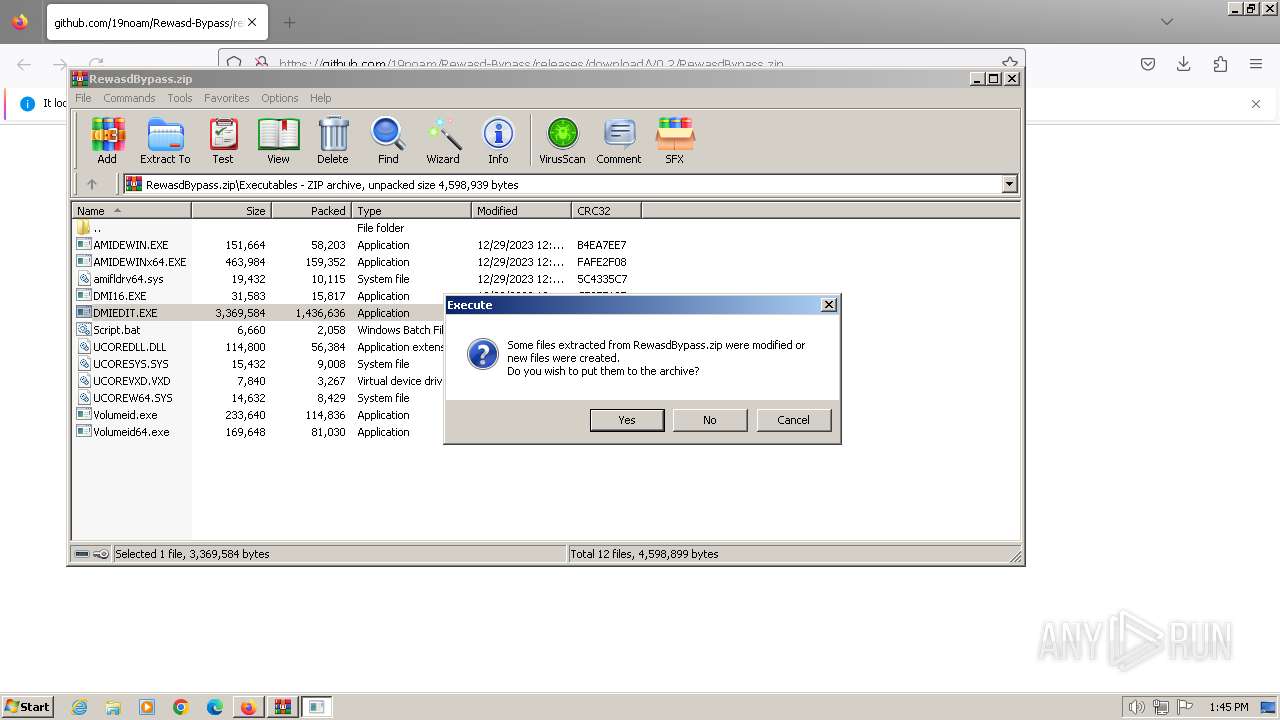Image resolution: width=1280 pixels, height=720 pixels.
Task: Open the File menu
Action: coord(83,98)
